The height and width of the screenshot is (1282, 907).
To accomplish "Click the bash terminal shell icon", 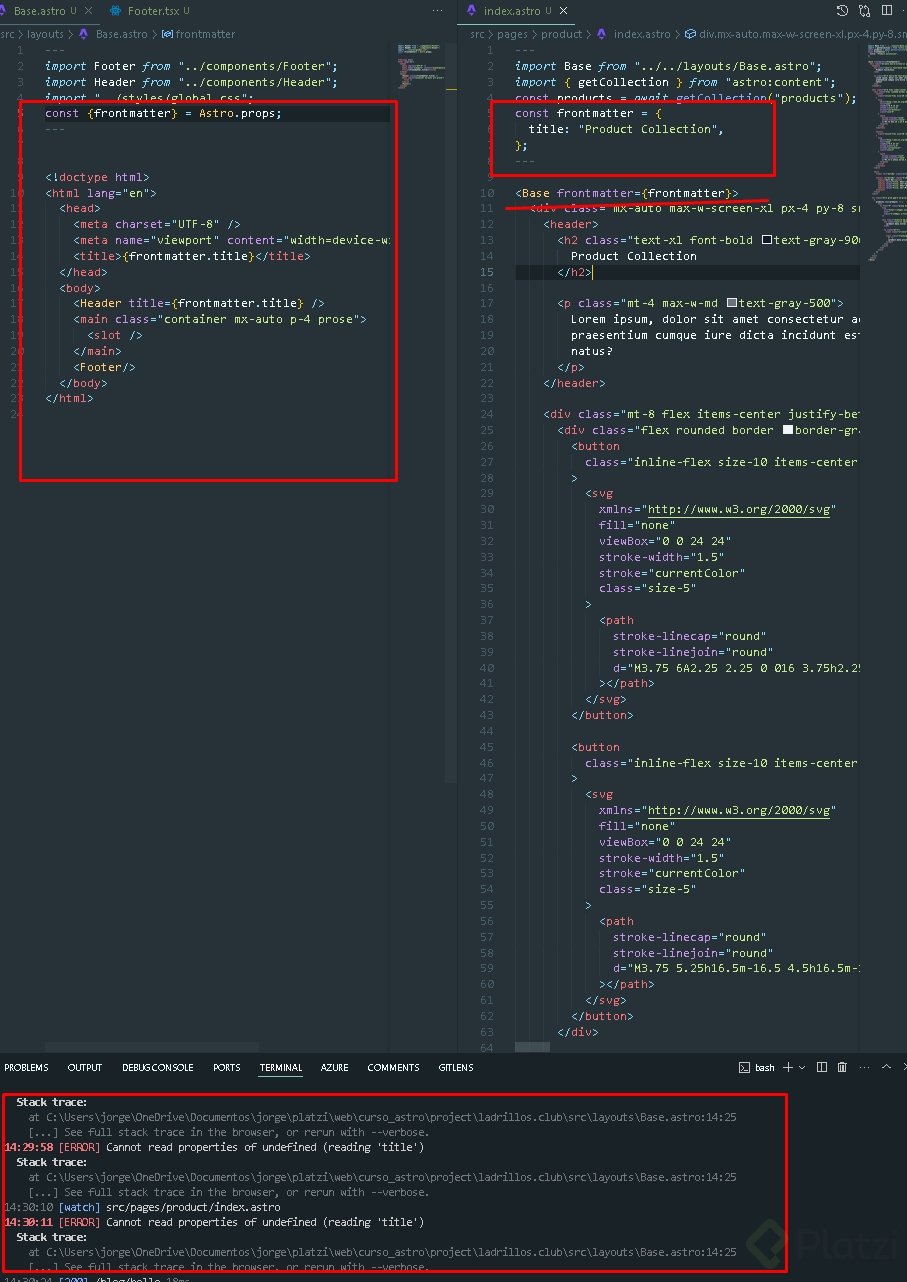I will pyautogui.click(x=744, y=1068).
